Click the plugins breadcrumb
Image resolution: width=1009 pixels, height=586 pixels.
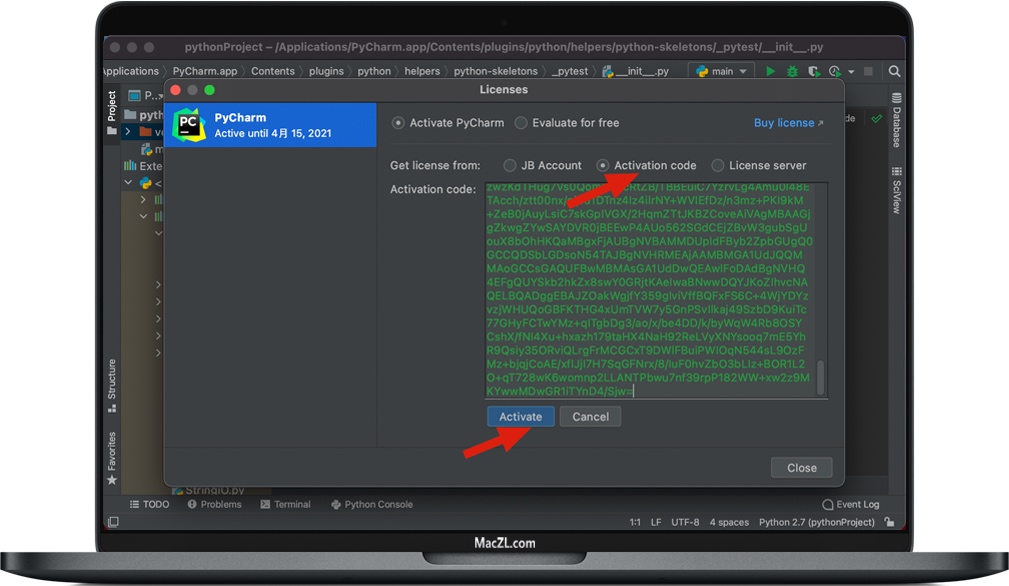[326, 71]
